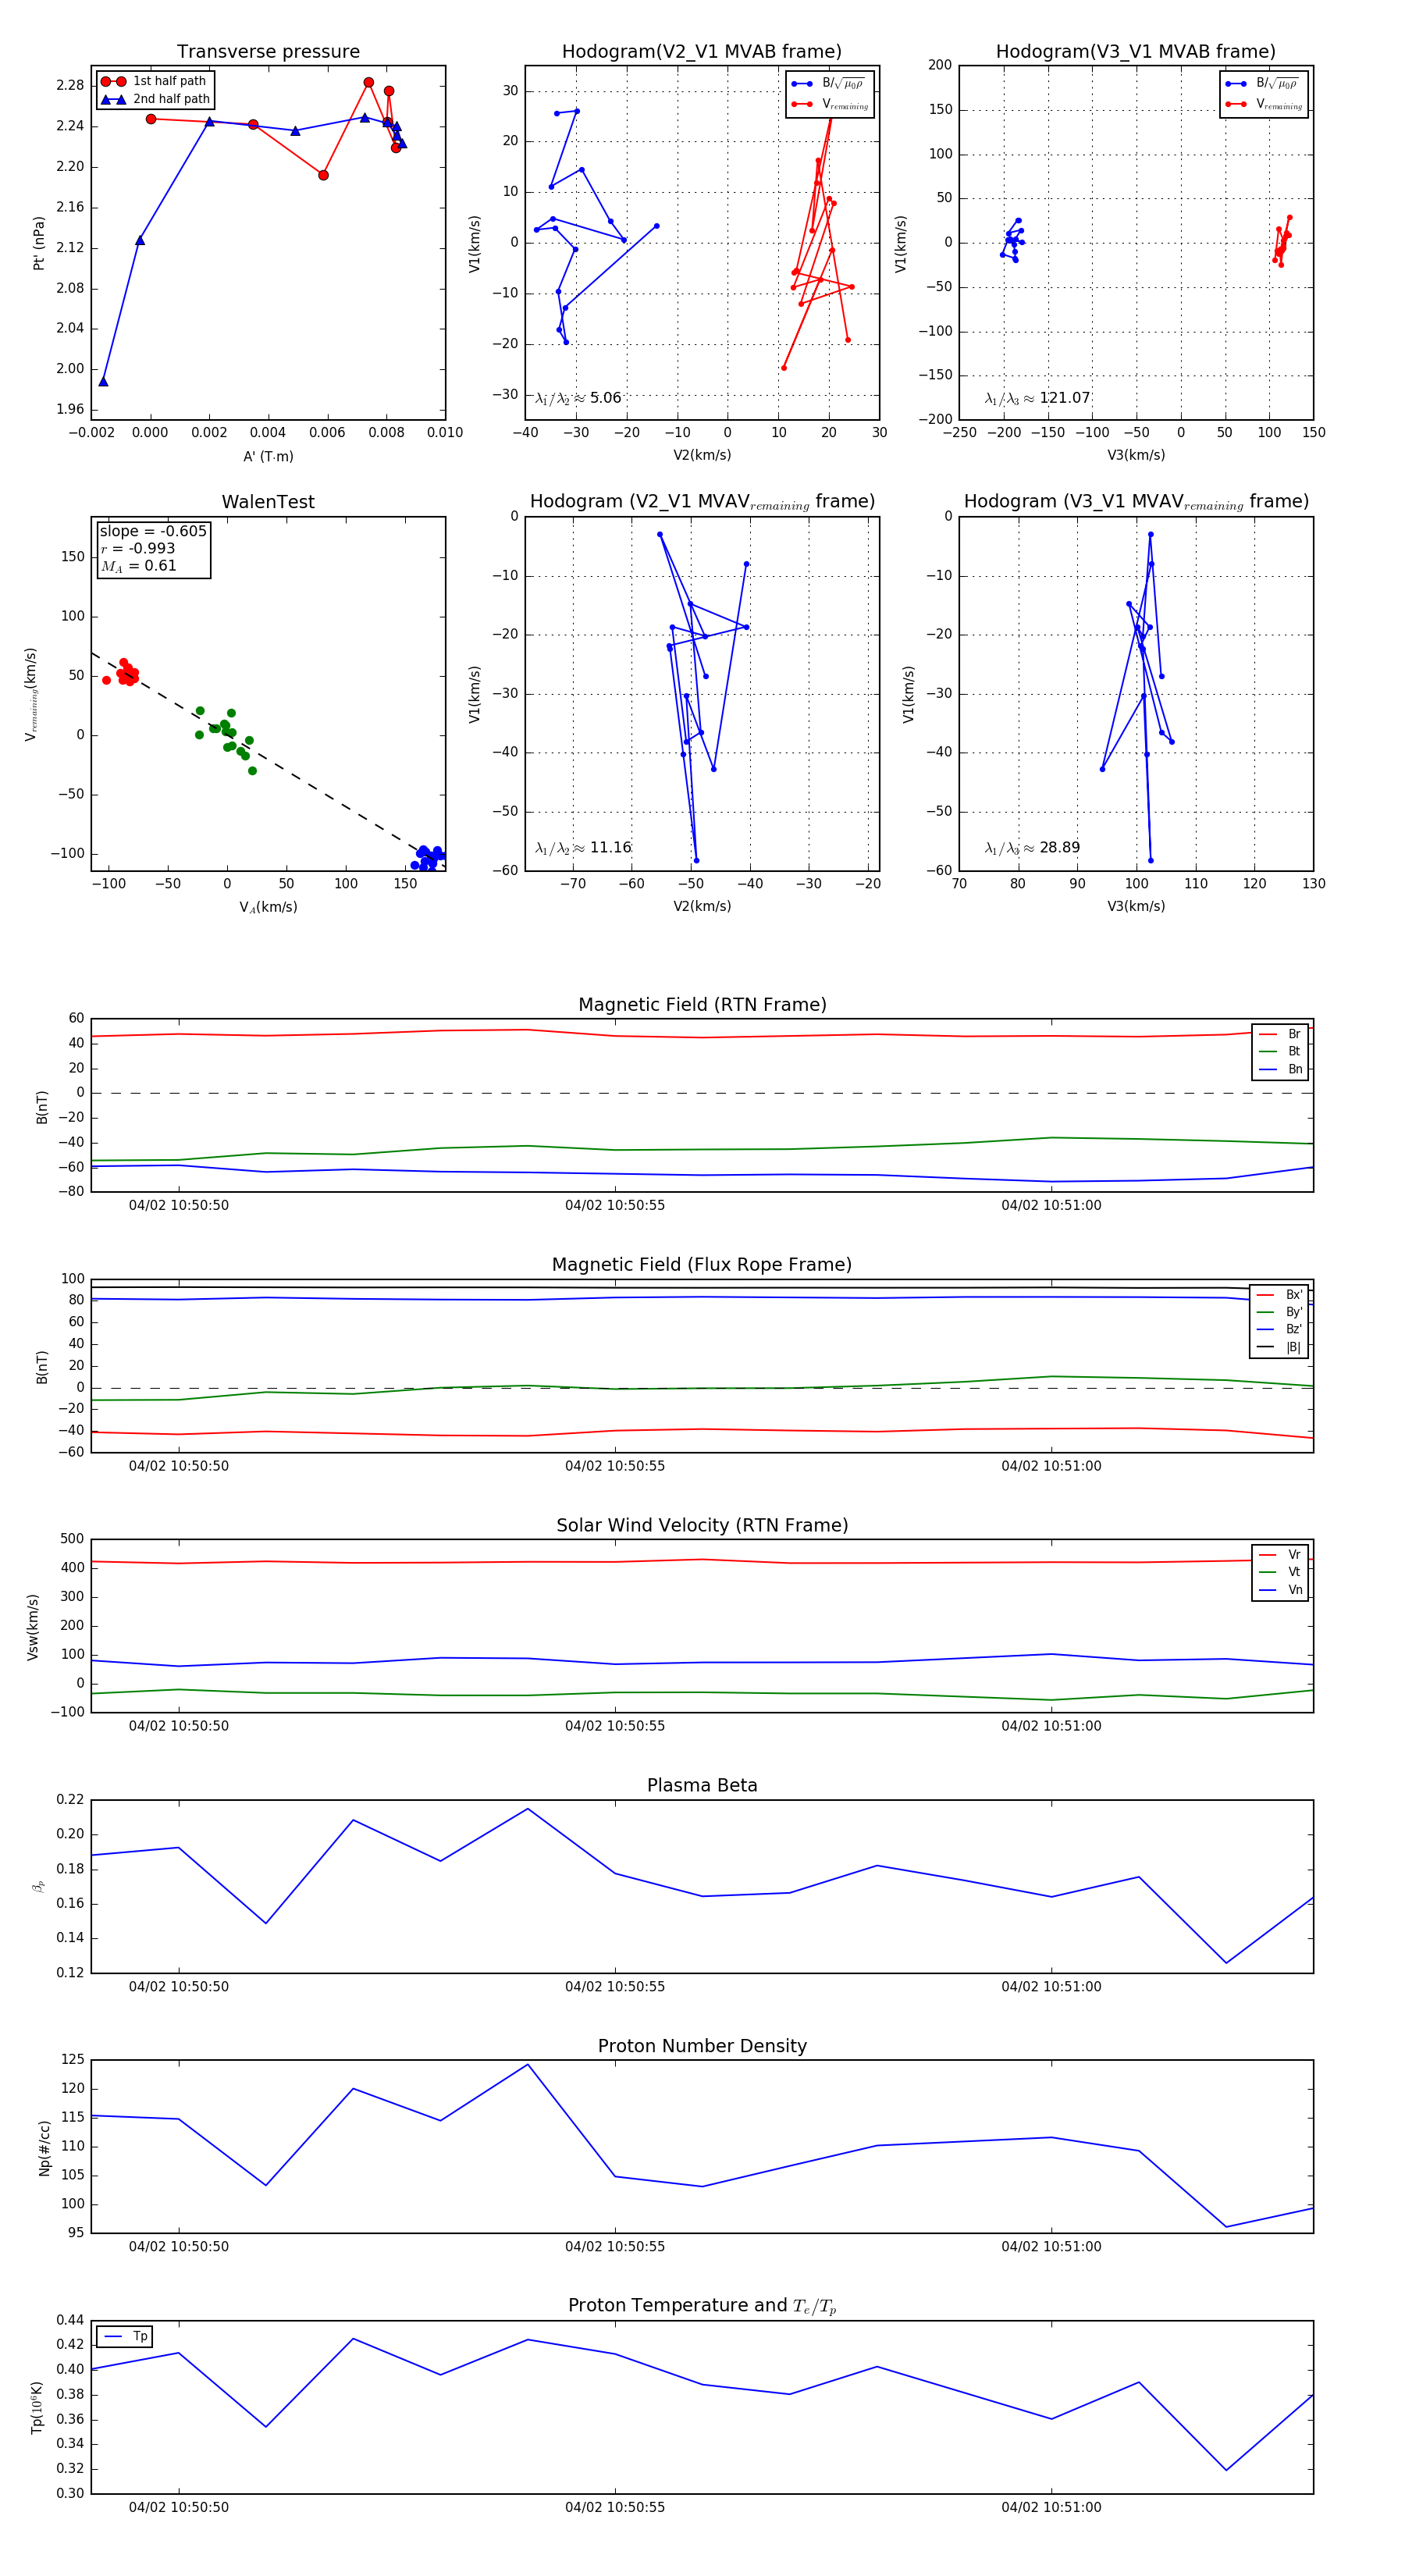Click the λ1/λ3 ≈ 121.07 annotation
The image size is (1405, 2576).
1037,398
